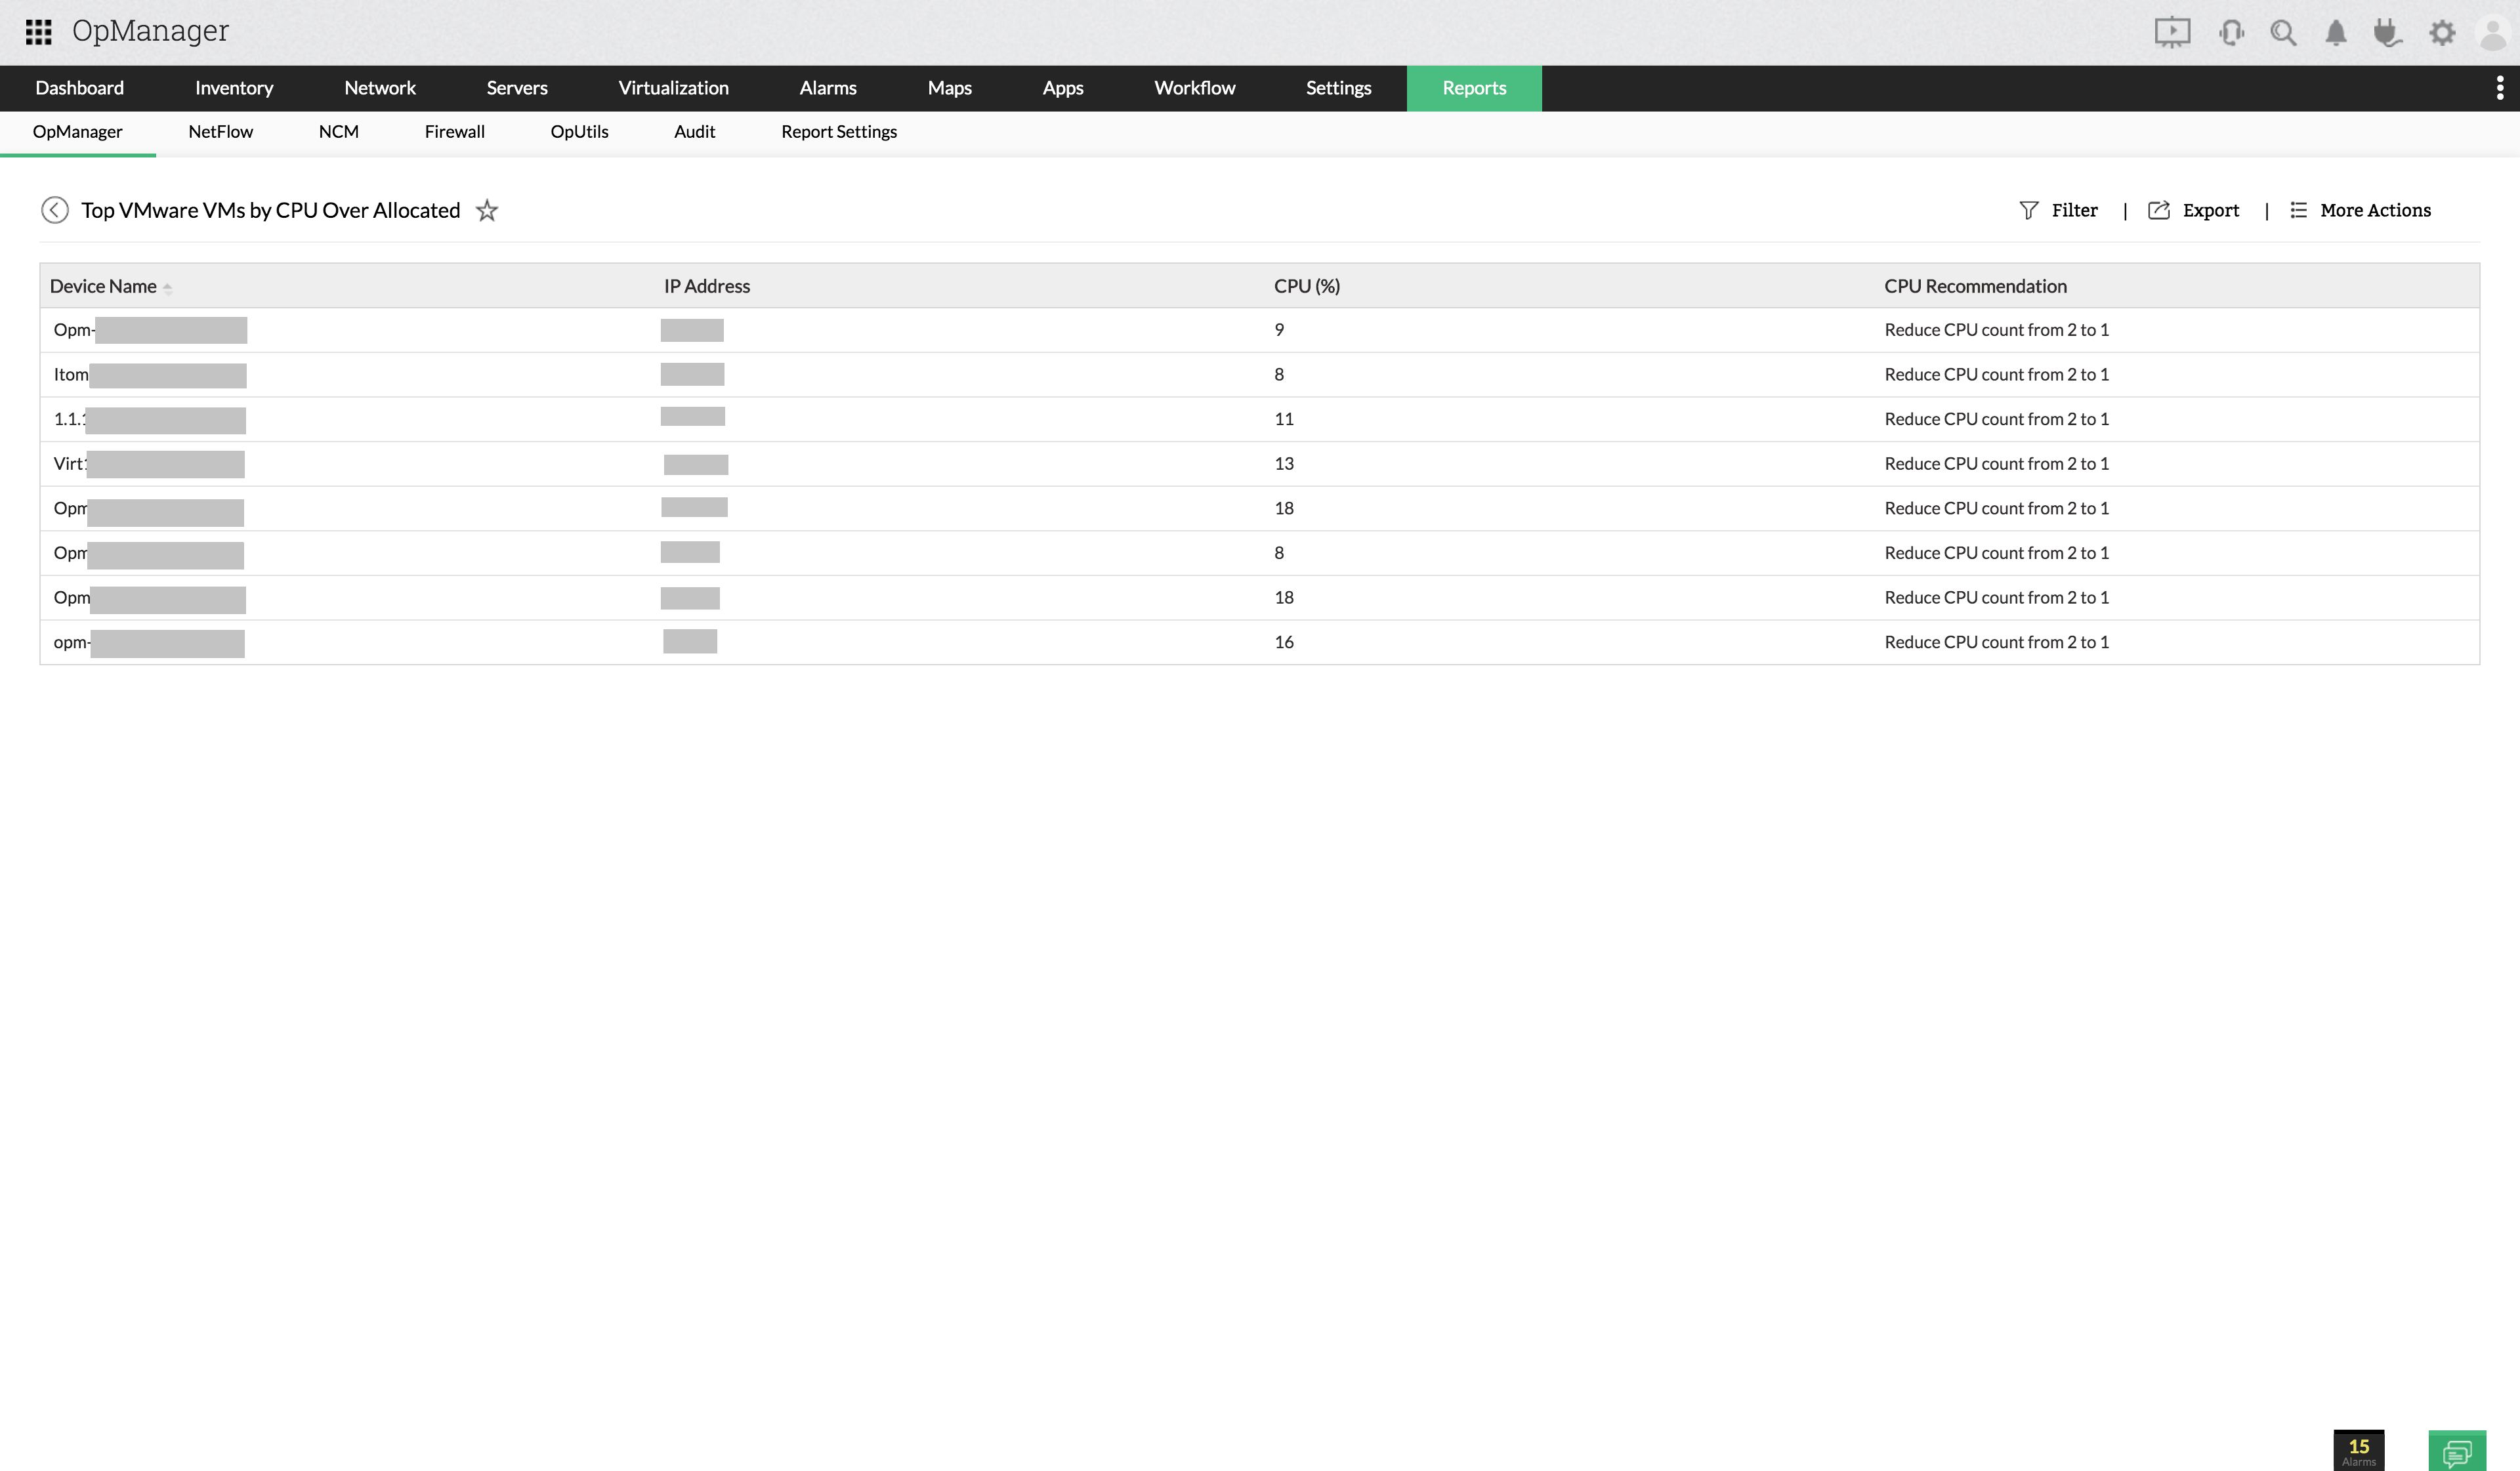Open the green chat support icon
Image resolution: width=2520 pixels, height=1471 pixels.
2456,1450
